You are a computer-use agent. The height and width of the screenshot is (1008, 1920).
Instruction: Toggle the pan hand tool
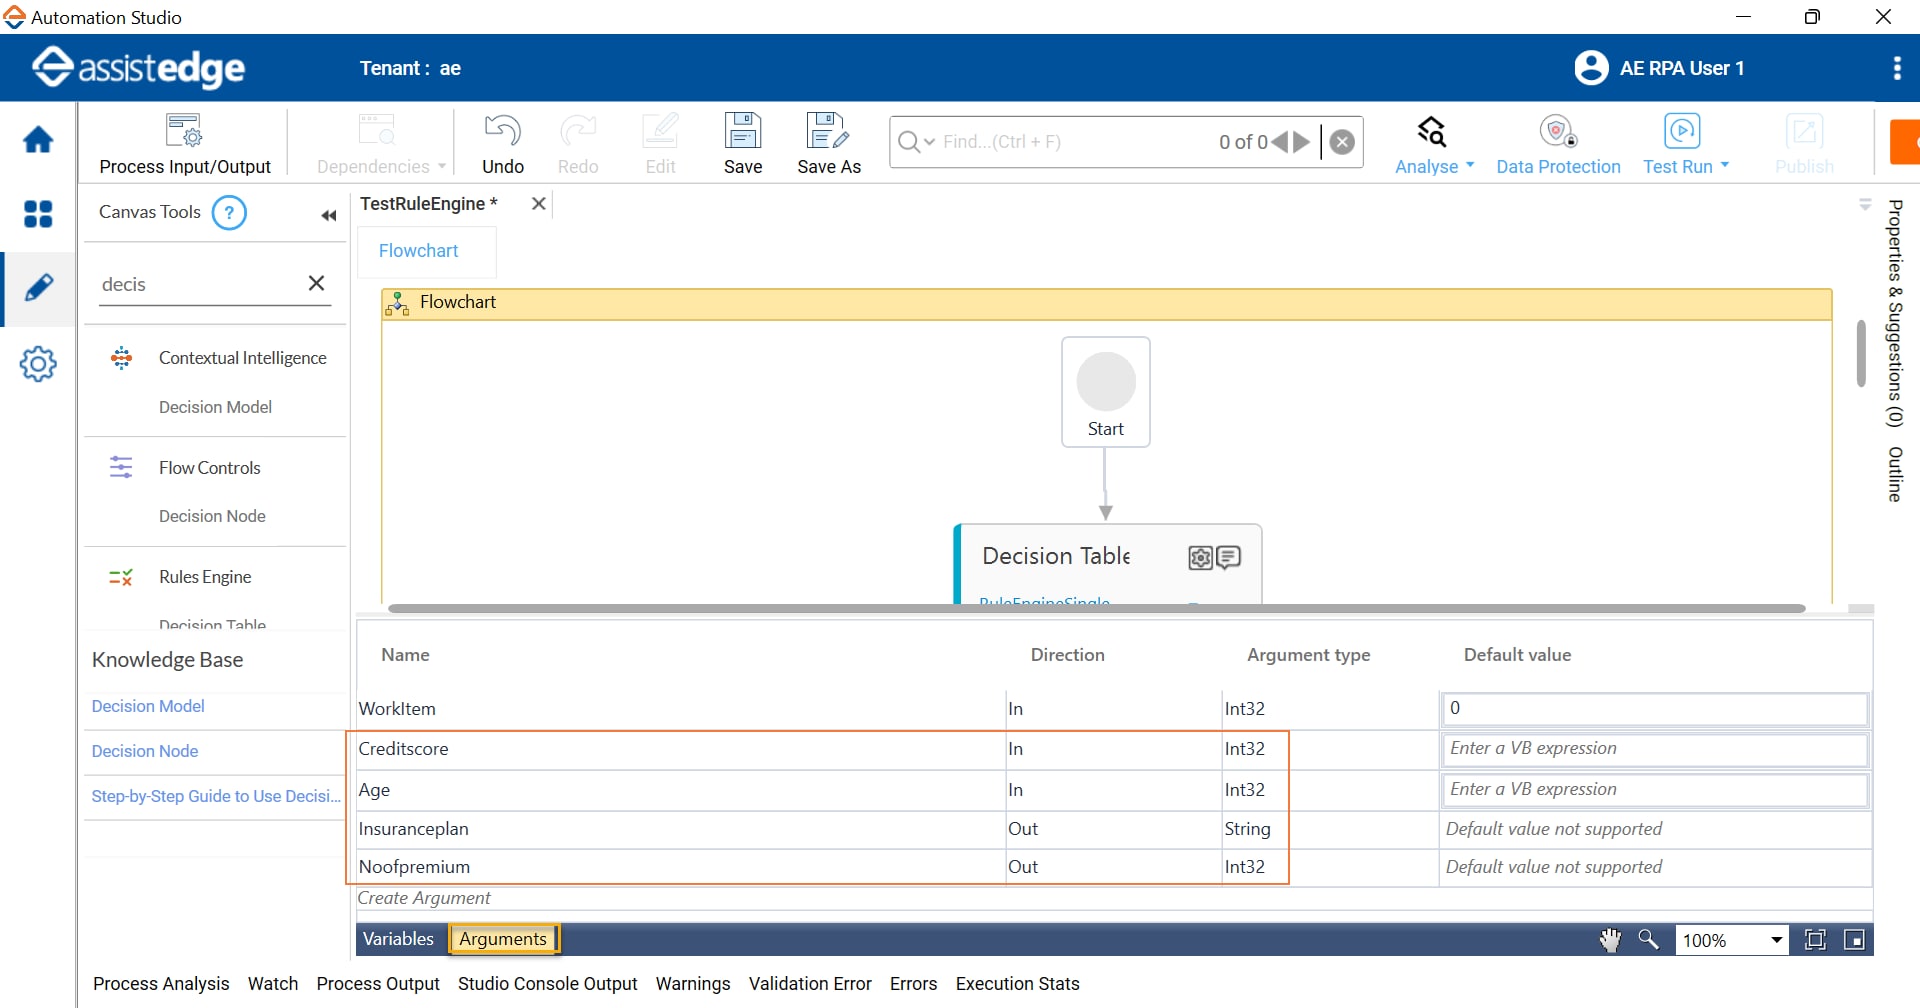point(1610,940)
